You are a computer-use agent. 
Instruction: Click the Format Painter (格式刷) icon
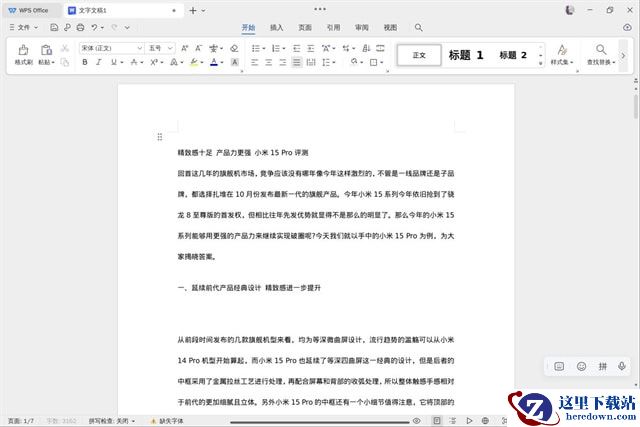(23, 50)
